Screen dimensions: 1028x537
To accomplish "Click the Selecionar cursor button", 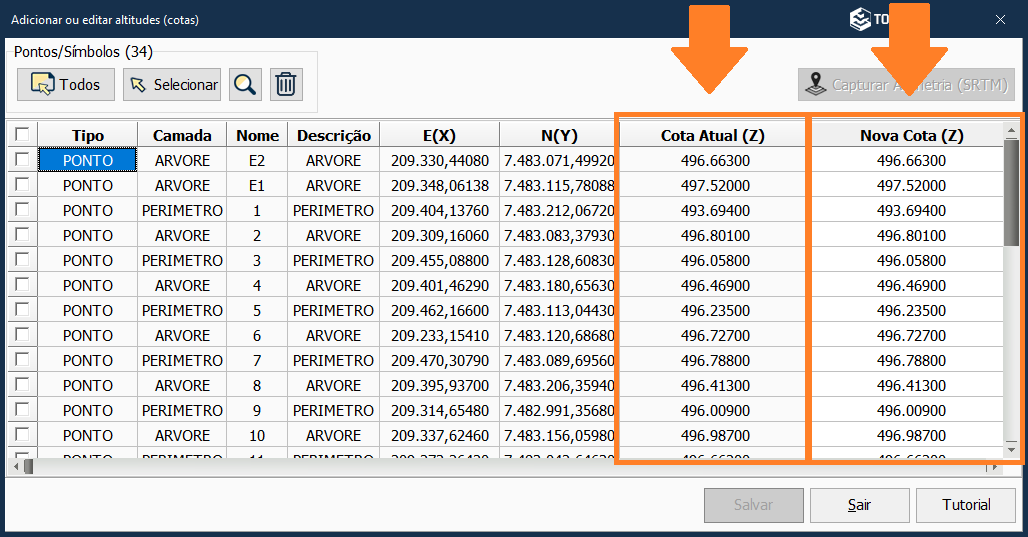I will [172, 85].
